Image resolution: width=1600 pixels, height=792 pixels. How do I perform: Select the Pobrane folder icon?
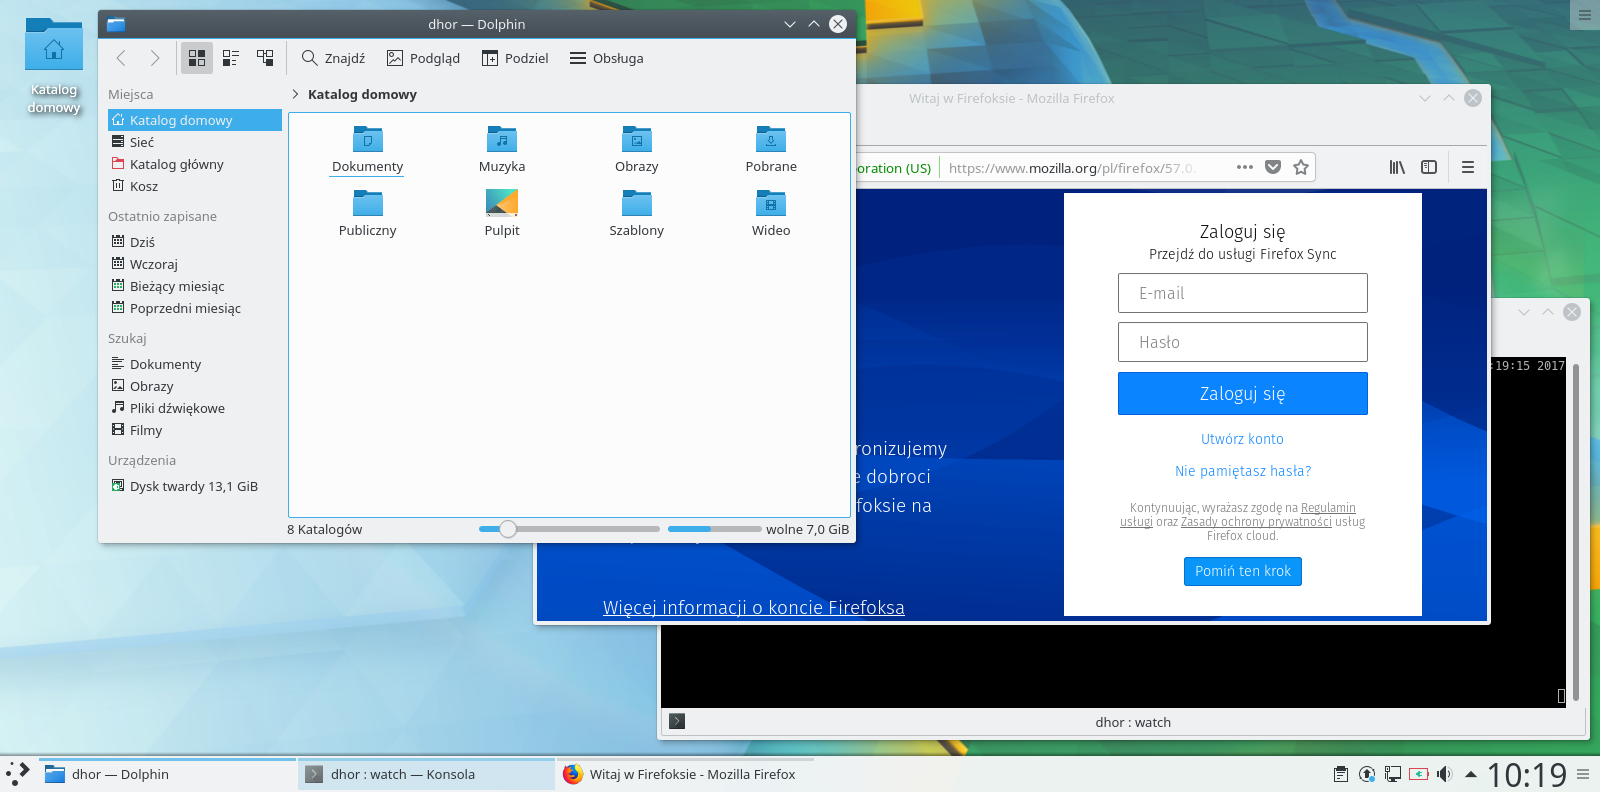(x=771, y=139)
